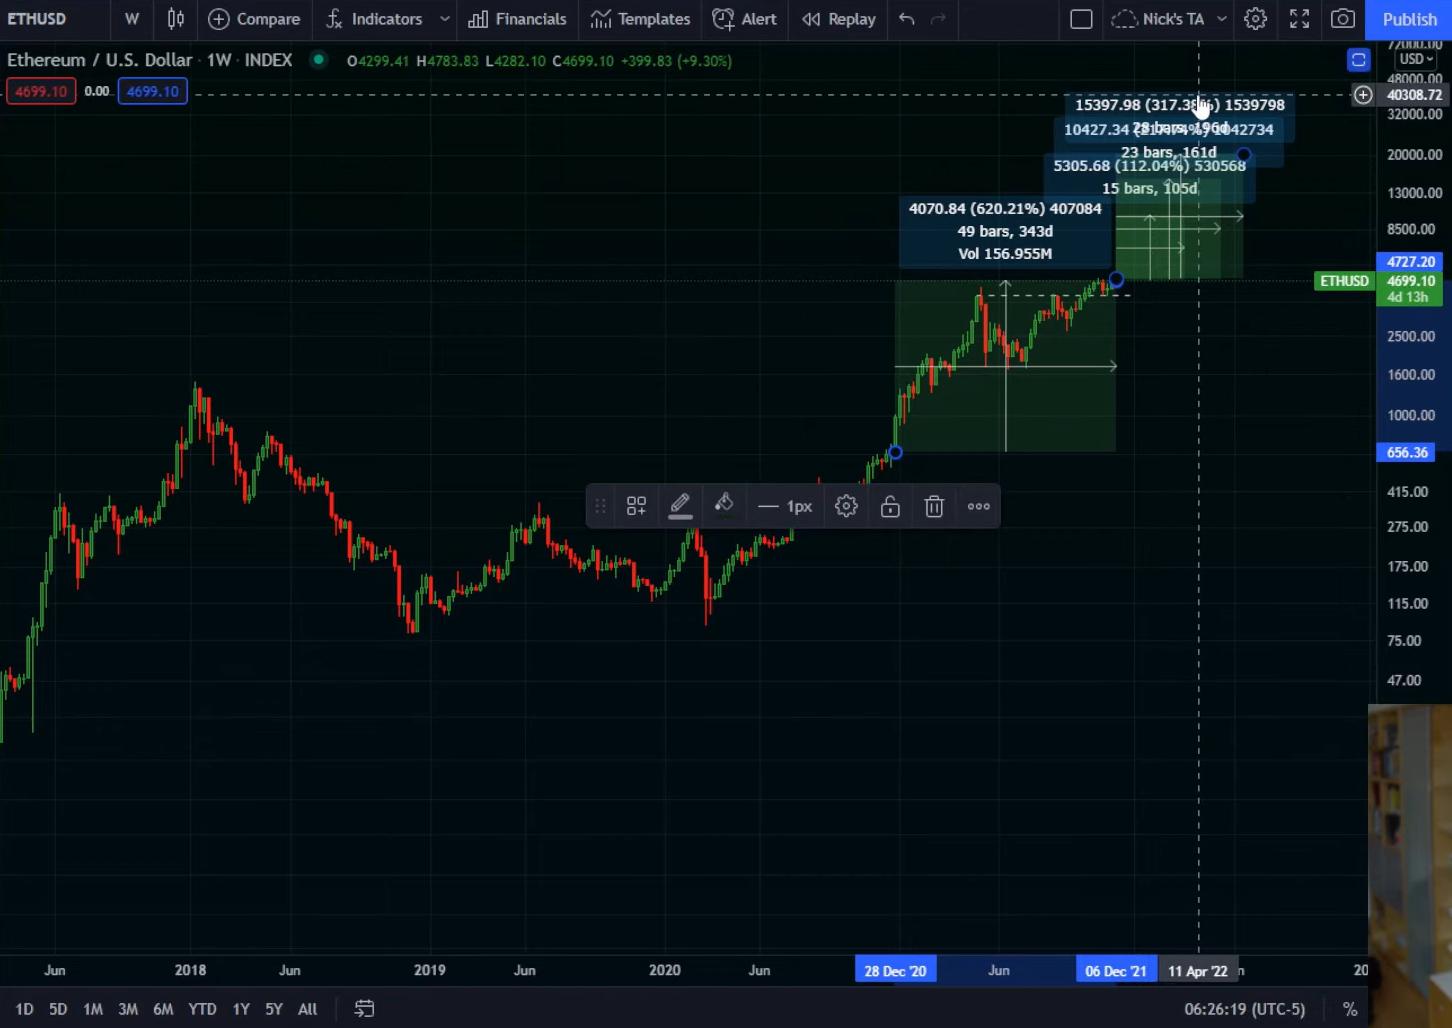
Task: Open the USD currency dropdown
Action: (x=1416, y=59)
